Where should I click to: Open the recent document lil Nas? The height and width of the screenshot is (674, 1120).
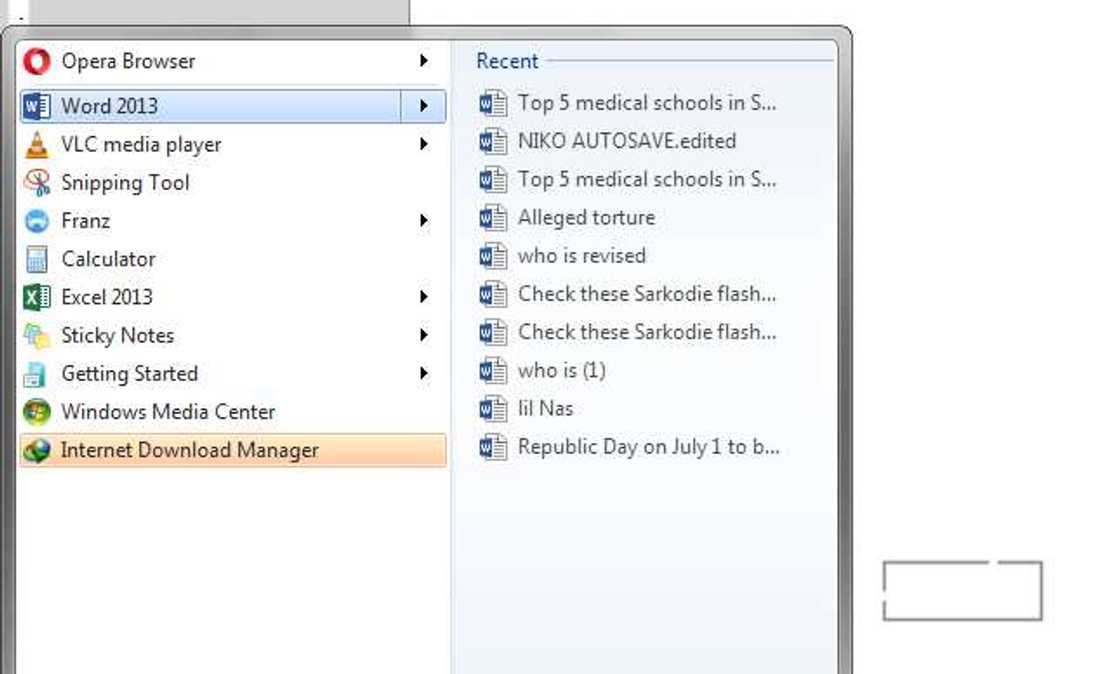(545, 408)
